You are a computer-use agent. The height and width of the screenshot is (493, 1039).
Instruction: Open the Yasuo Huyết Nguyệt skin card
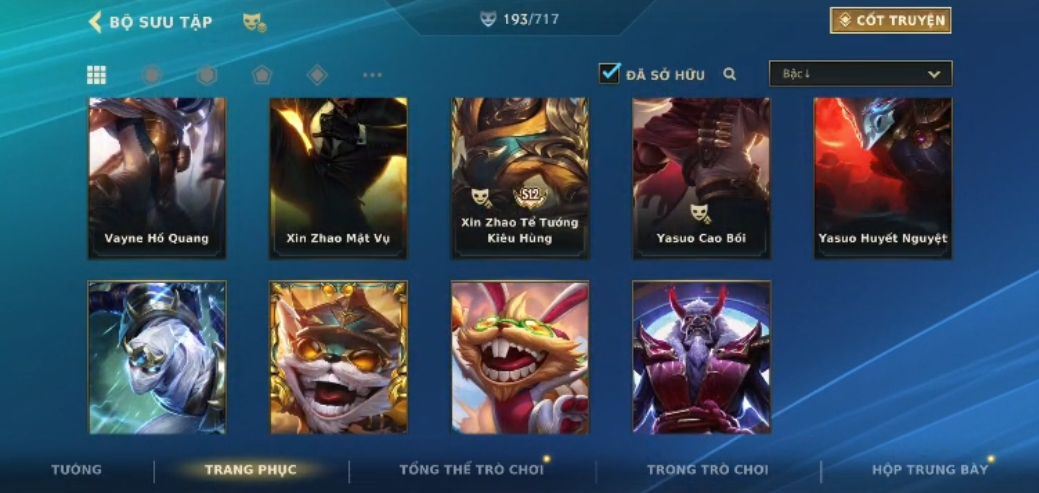coord(883,178)
